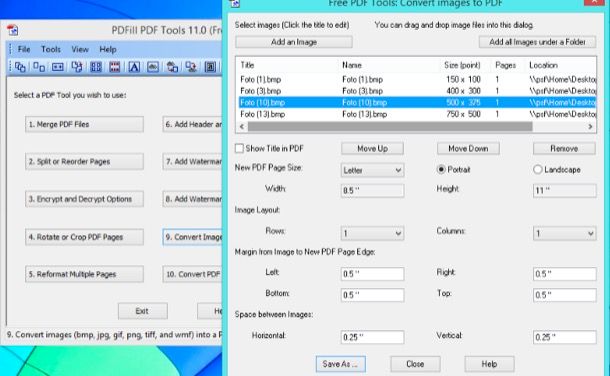Click the last toolbar icon in PDFill toolbar

[210, 67]
